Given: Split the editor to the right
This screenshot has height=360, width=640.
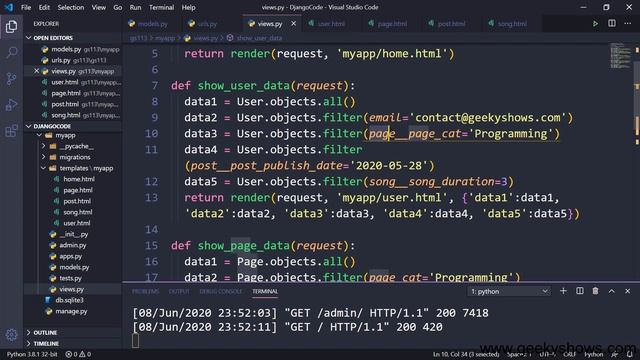Looking at the screenshot, I should 611,24.
